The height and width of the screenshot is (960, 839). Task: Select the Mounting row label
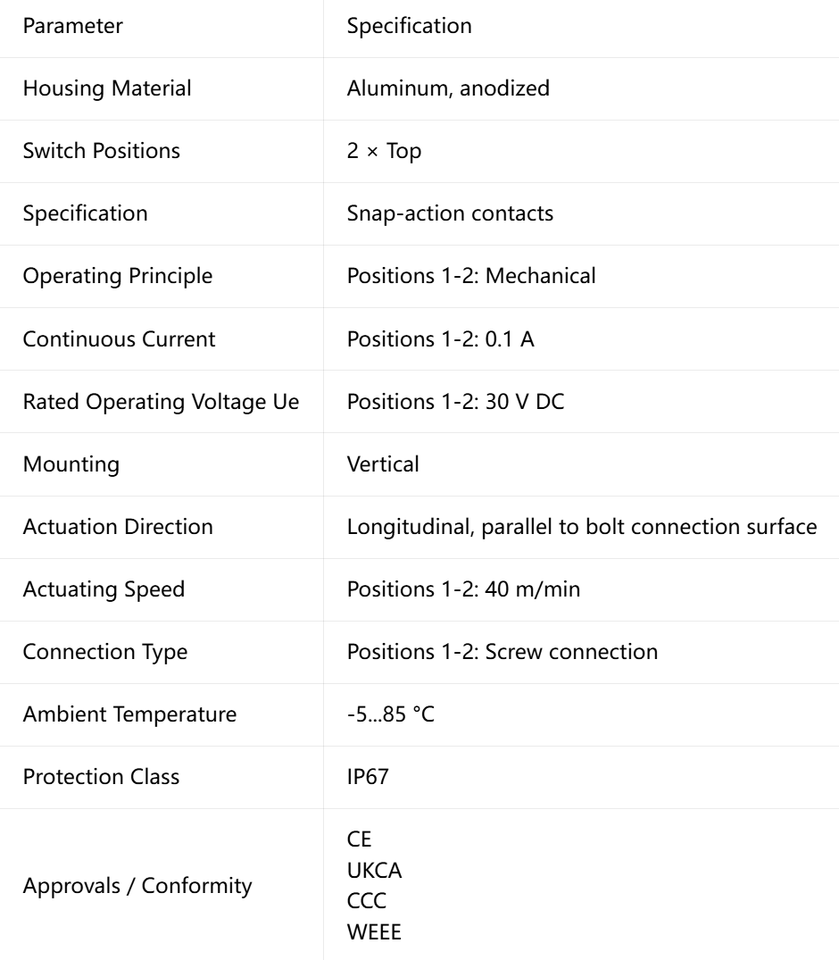71,464
